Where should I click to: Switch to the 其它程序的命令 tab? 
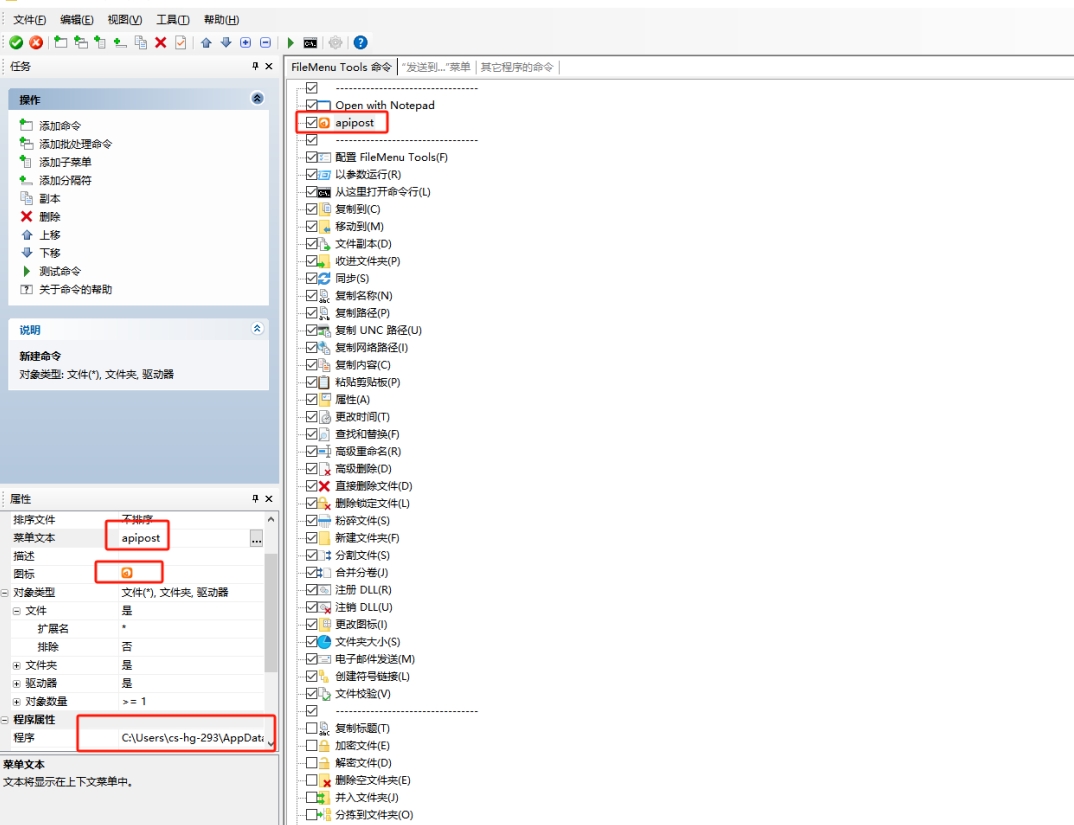click(516, 66)
